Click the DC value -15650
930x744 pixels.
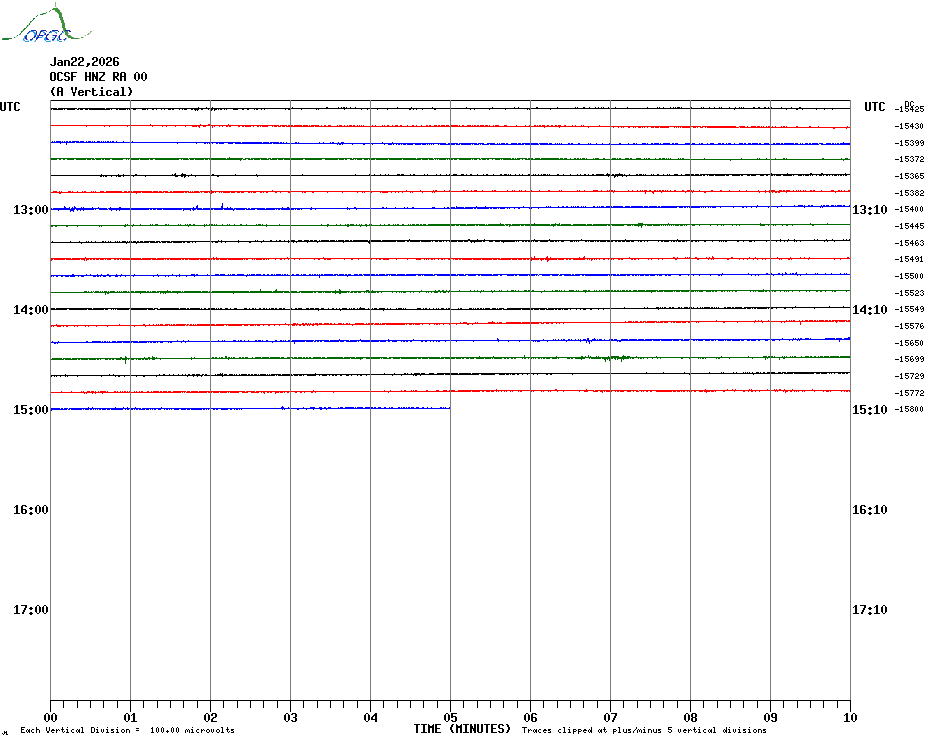tap(909, 343)
